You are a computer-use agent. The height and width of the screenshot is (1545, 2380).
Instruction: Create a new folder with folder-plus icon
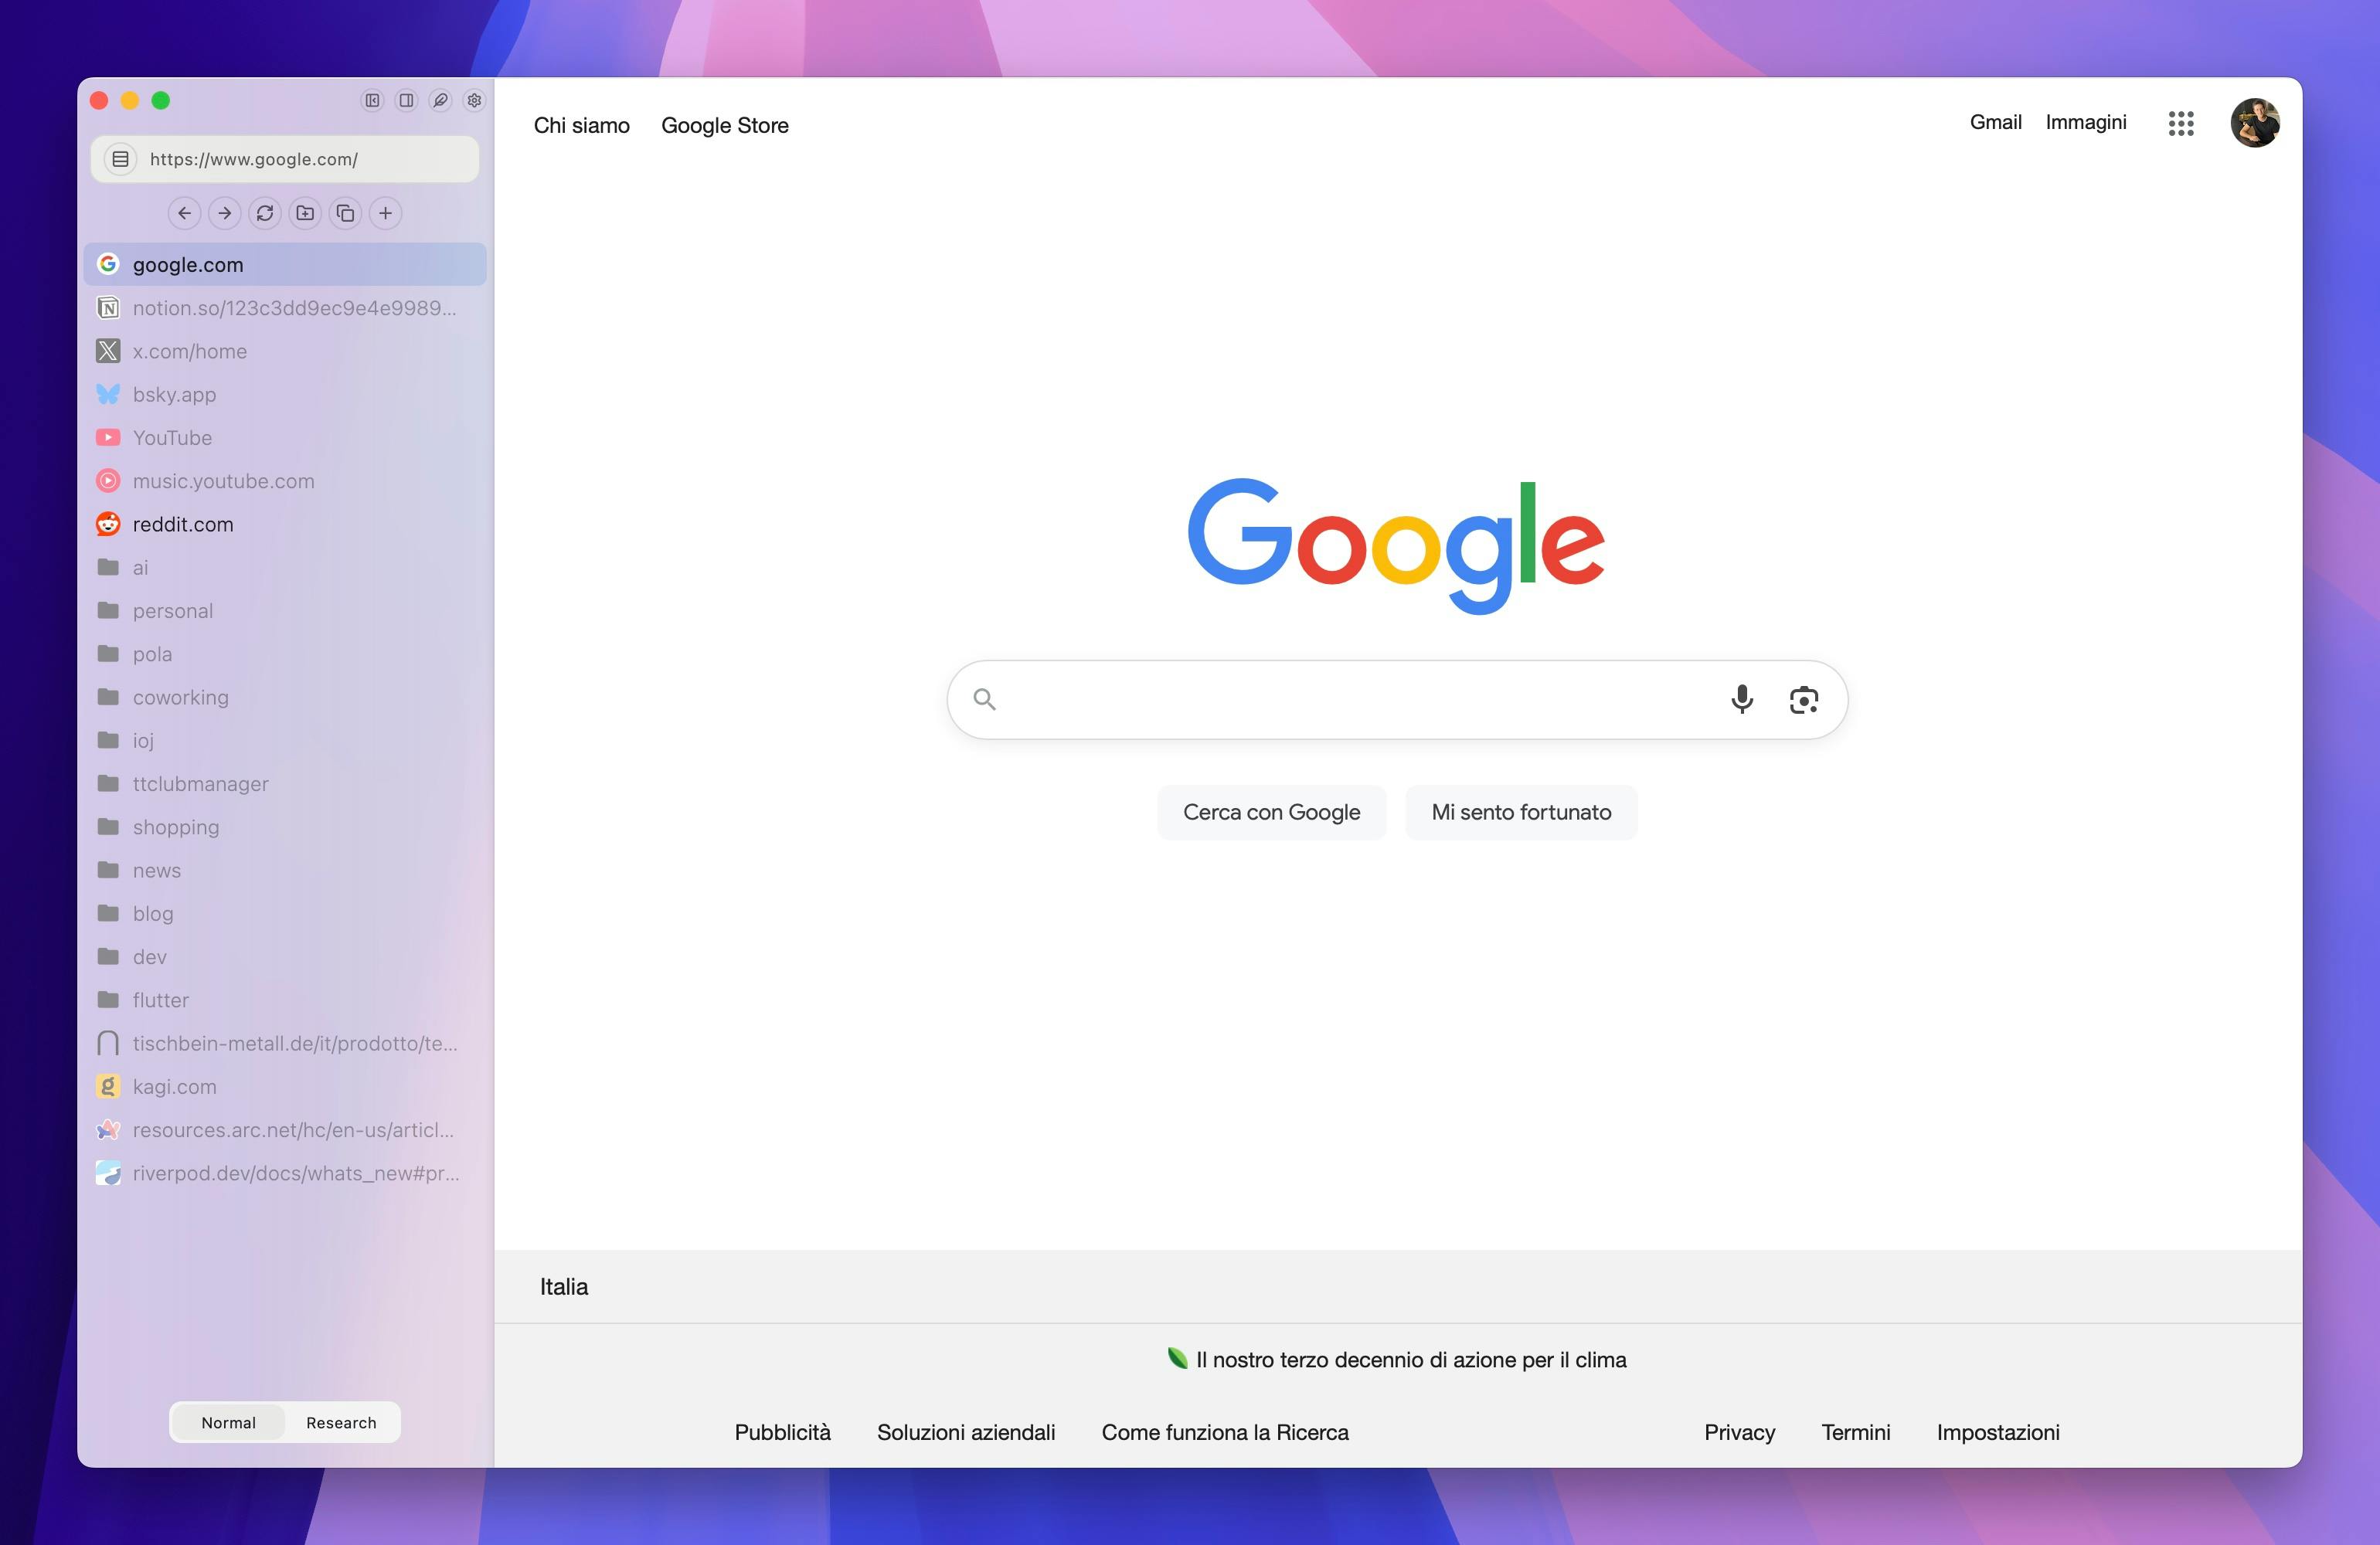pyautogui.click(x=305, y=213)
